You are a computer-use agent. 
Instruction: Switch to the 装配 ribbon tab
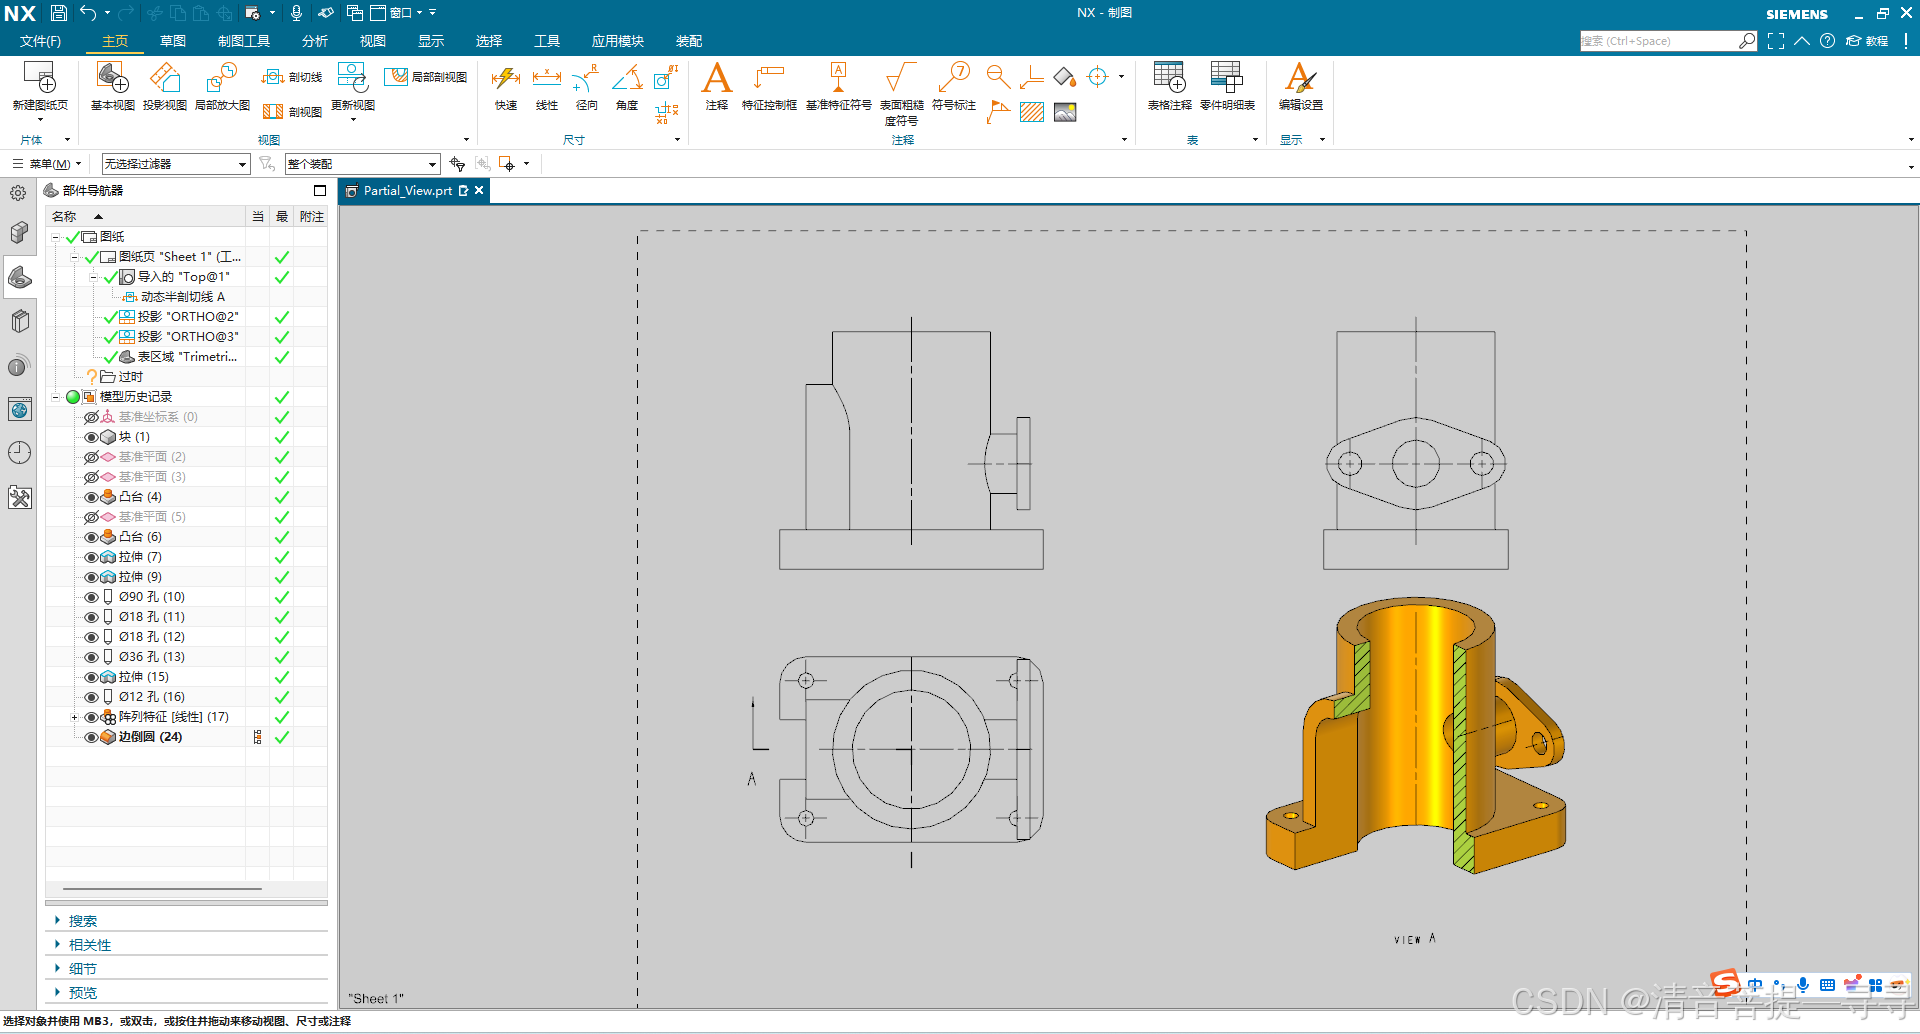689,41
